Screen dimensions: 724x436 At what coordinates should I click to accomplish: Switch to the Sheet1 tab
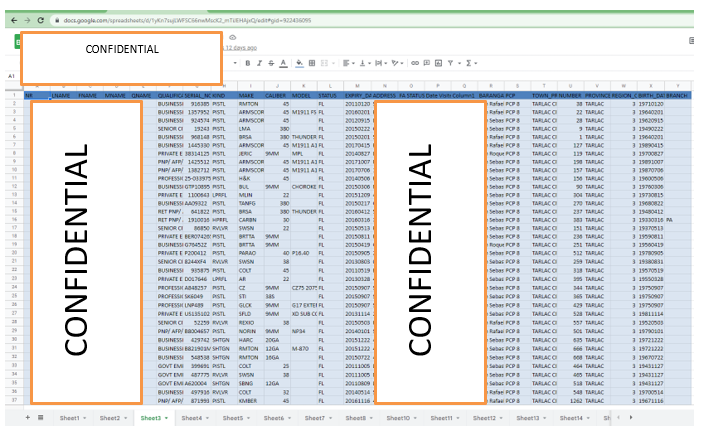coord(69,418)
